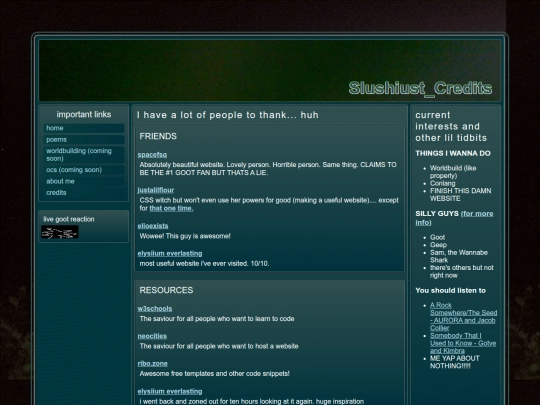Image resolution: width=540 pixels, height=405 pixels.
Task: Open the ribo.zone link
Action: [x=153, y=364]
